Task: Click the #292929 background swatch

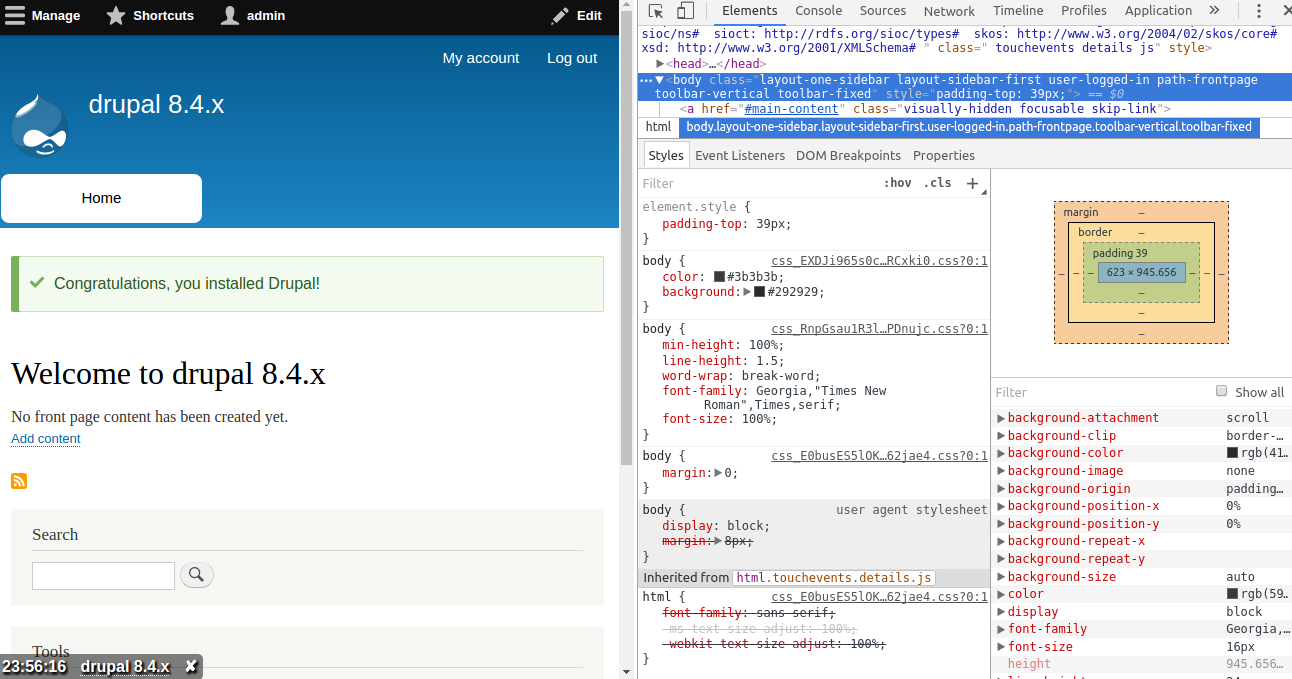Action: point(759,292)
